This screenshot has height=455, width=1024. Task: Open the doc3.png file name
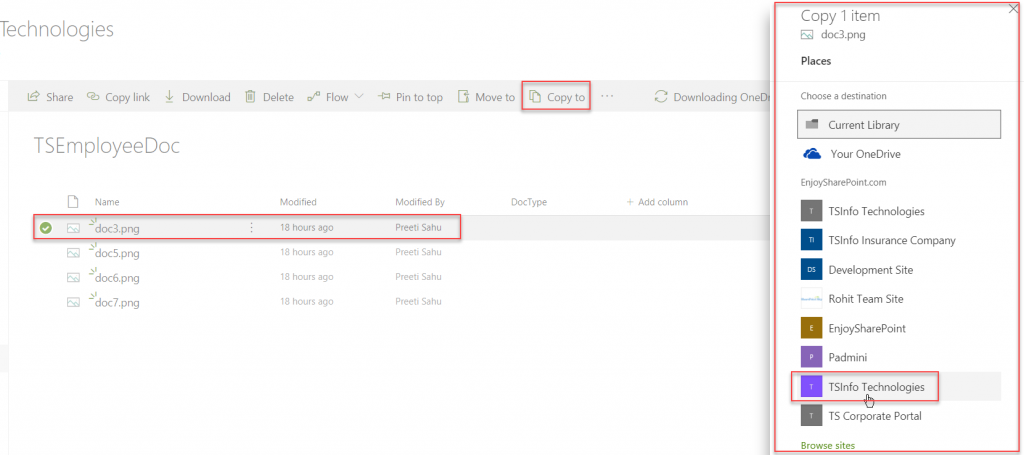117,229
